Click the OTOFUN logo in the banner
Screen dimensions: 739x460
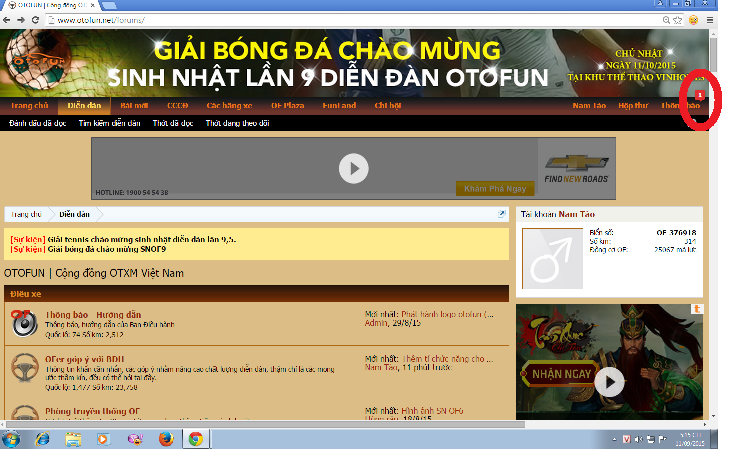coord(37,60)
